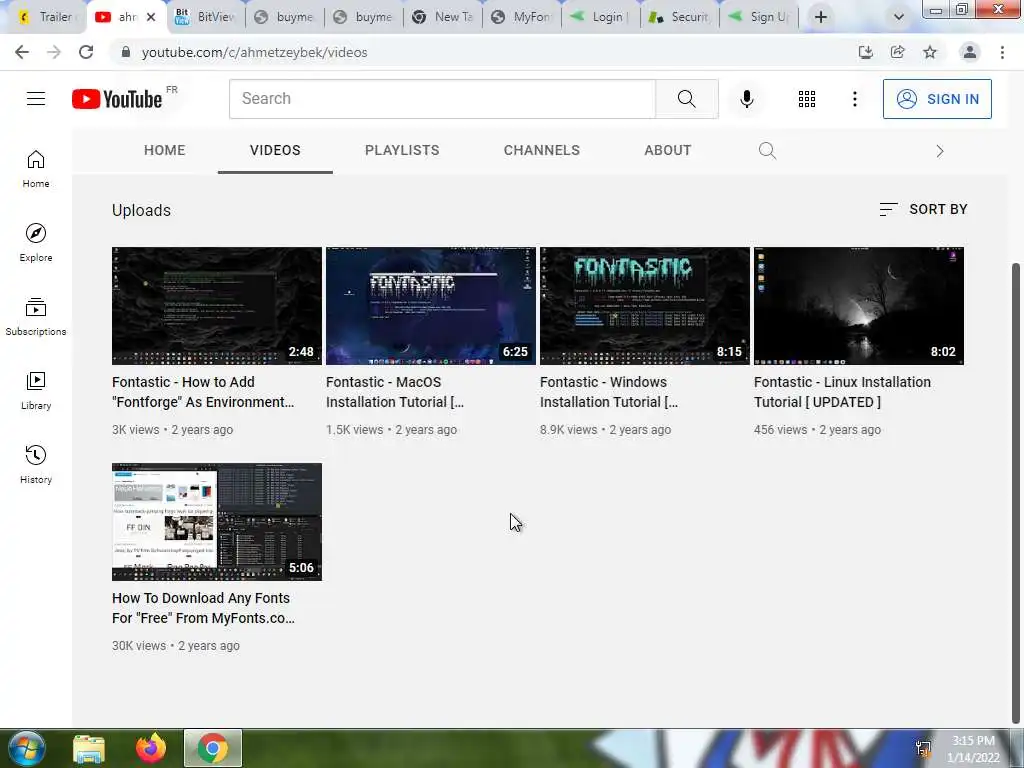Screen dimensions: 1024x768
Task: Open 'Fontastic - Windows Installation Tutorial' title
Action: coord(609,392)
